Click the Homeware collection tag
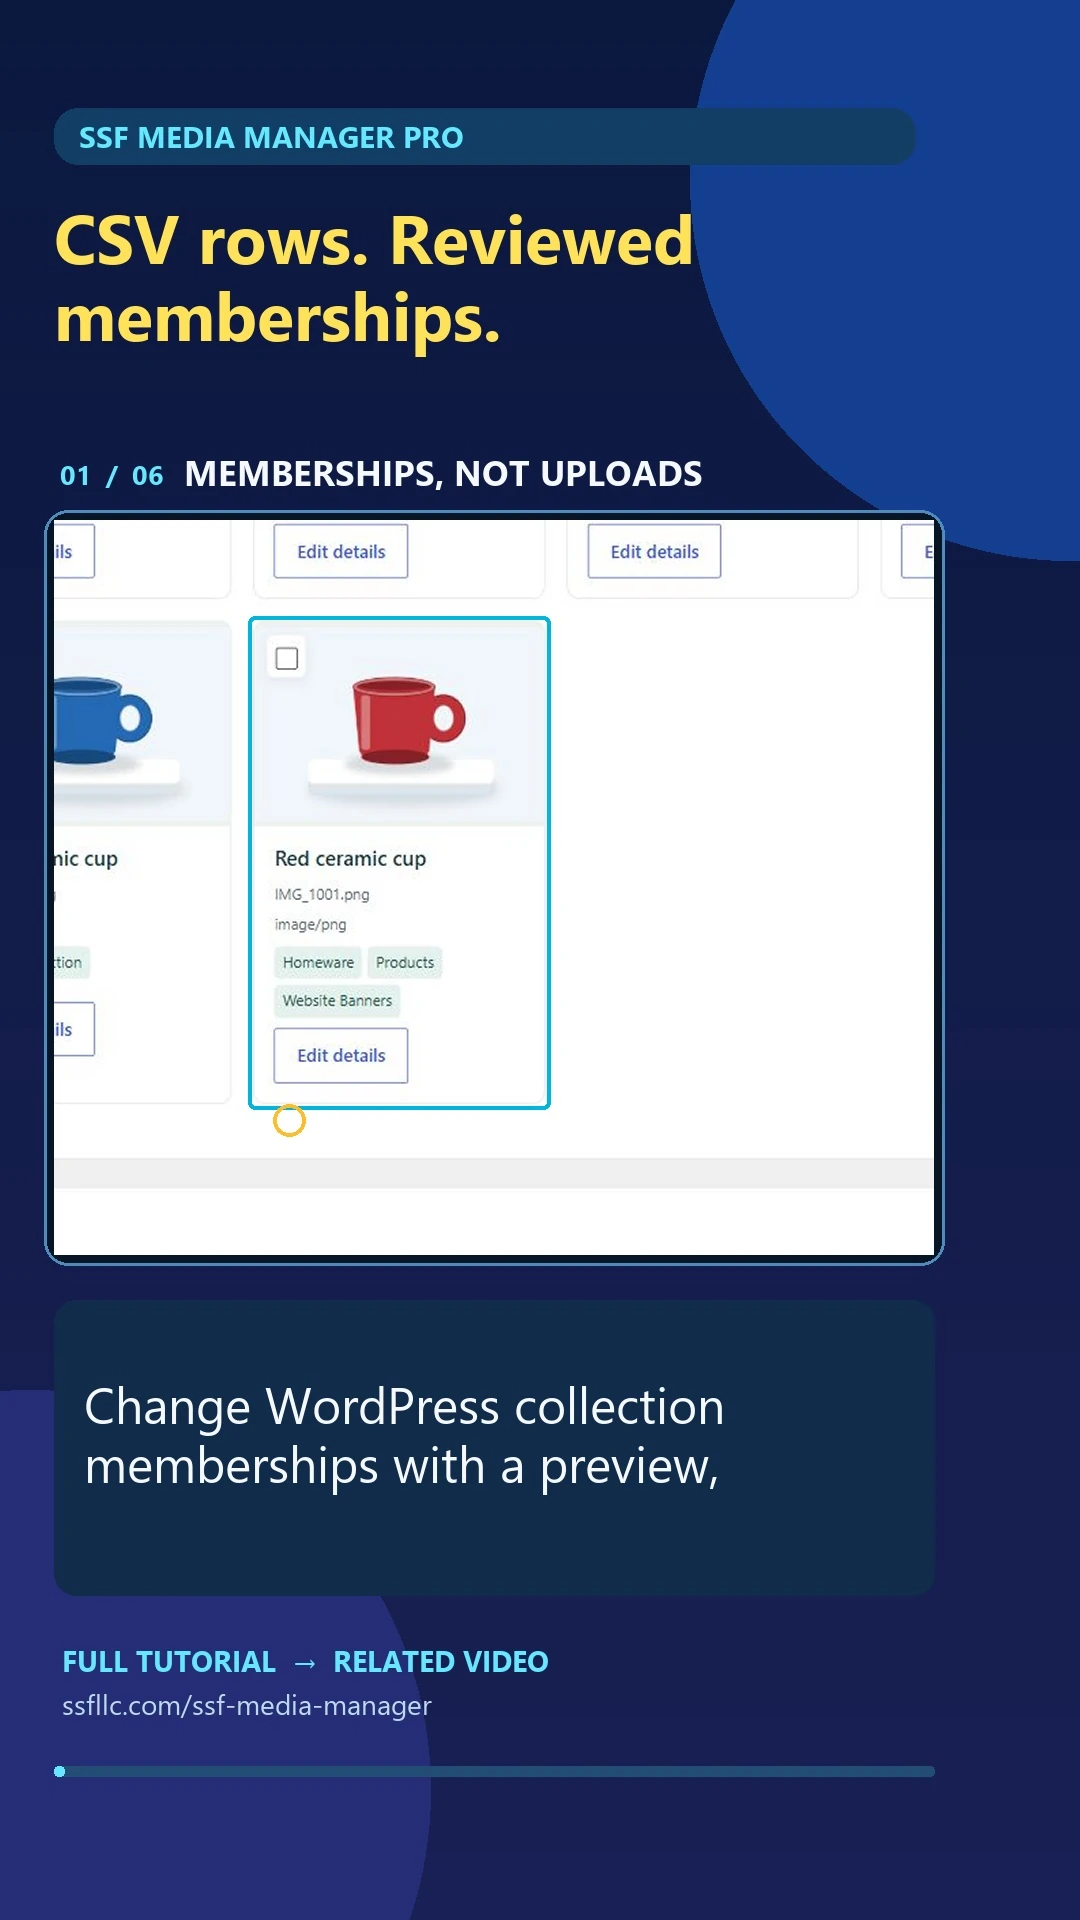Screen dimensions: 1080x1920 (x=318, y=962)
